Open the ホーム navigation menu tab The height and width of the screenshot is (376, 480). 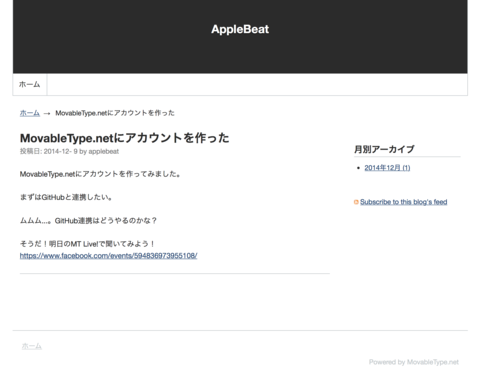pos(30,84)
